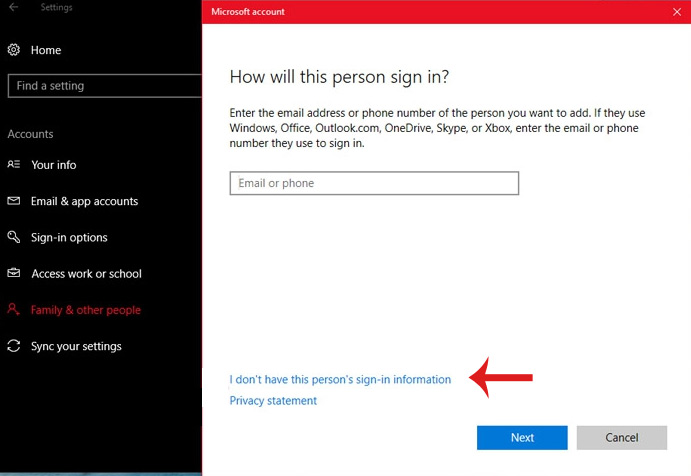Click the Sync your settings icon

[14, 346]
